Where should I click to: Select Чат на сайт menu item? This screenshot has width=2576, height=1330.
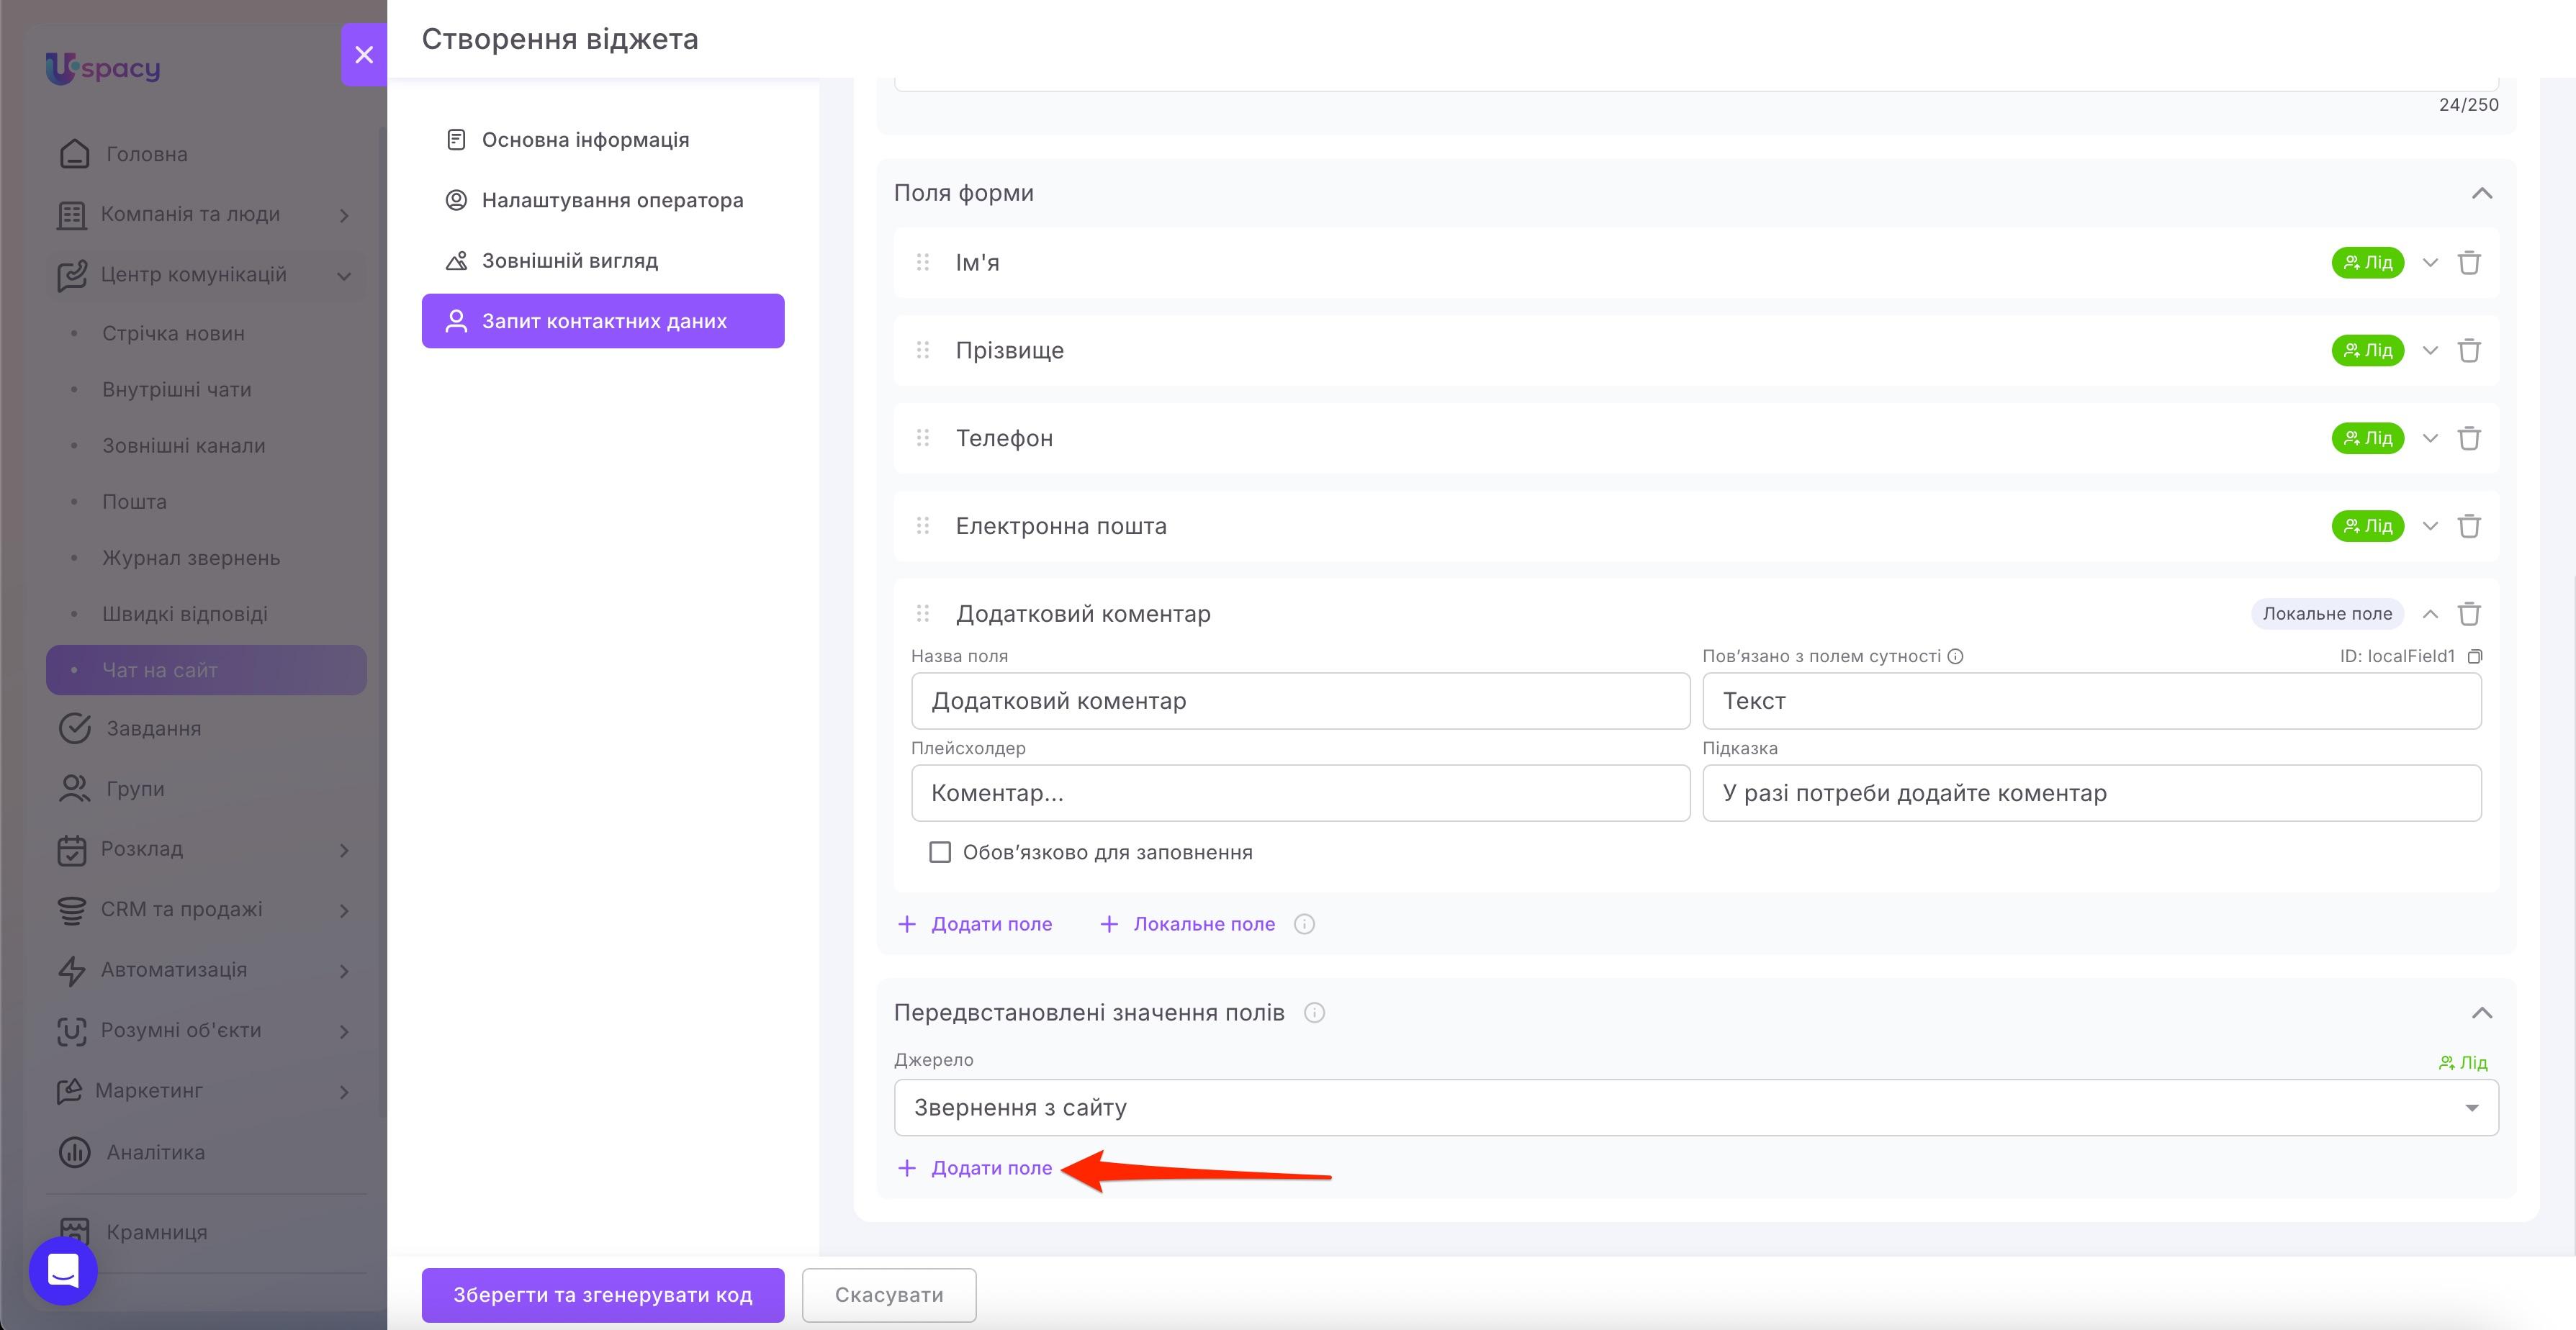(x=206, y=670)
